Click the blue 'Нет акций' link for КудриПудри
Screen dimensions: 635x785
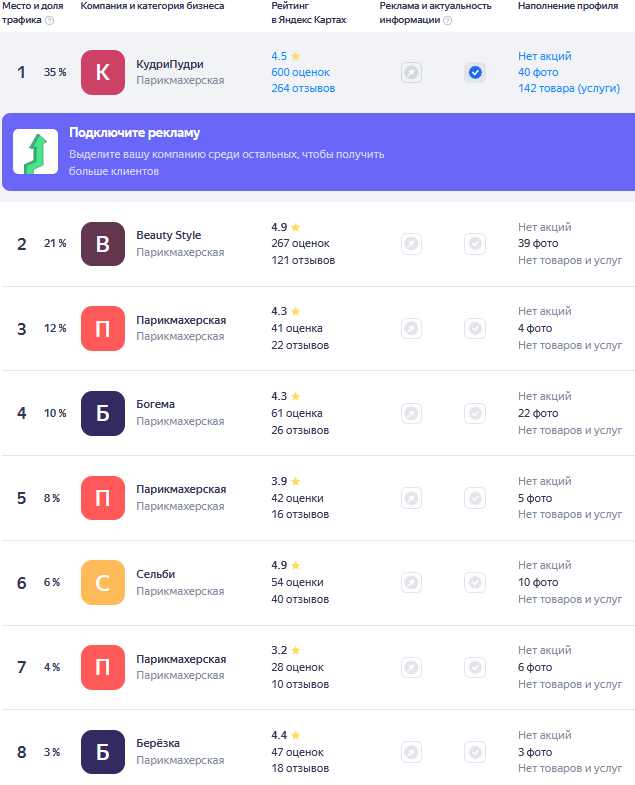point(544,56)
